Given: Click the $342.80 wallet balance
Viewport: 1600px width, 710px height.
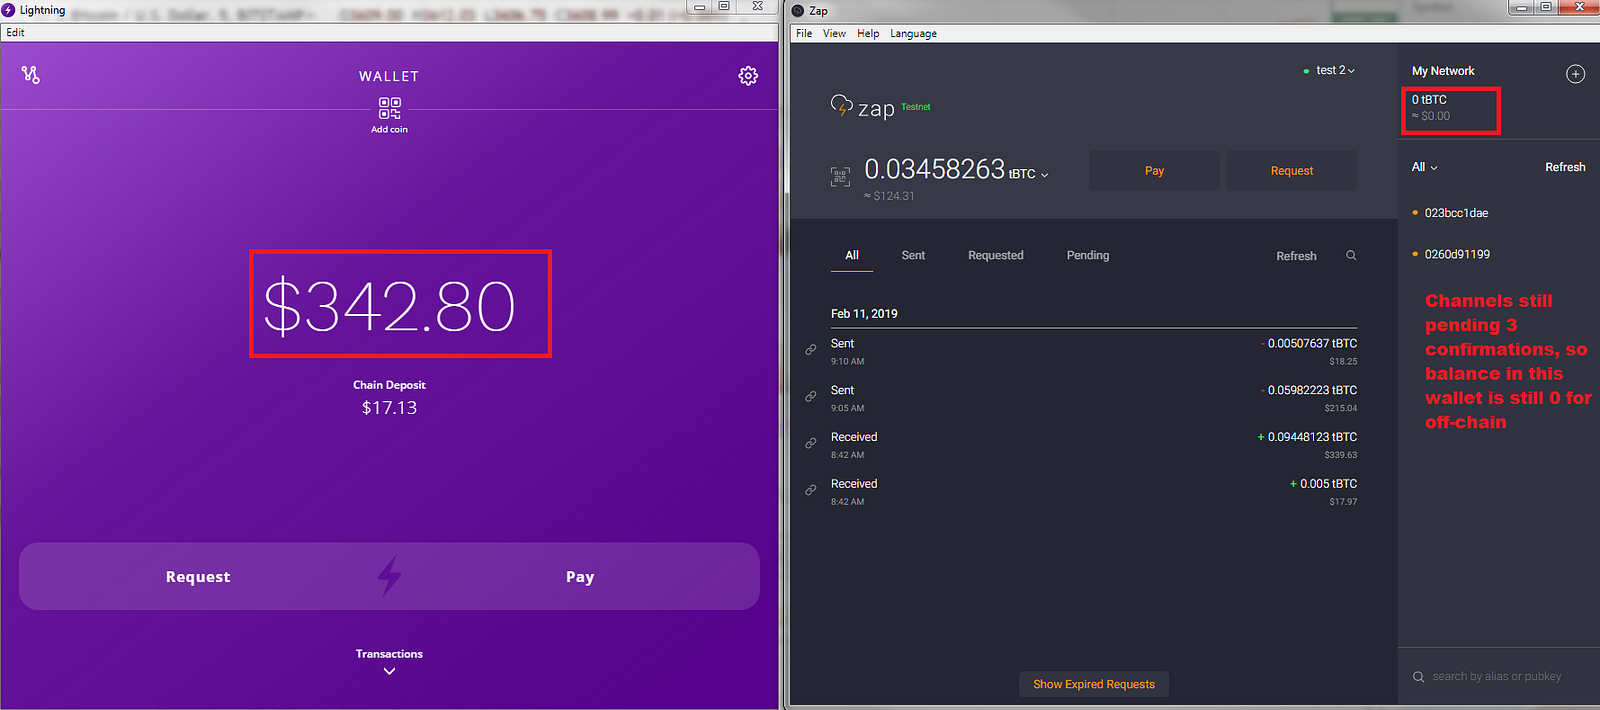Looking at the screenshot, I should (x=389, y=306).
